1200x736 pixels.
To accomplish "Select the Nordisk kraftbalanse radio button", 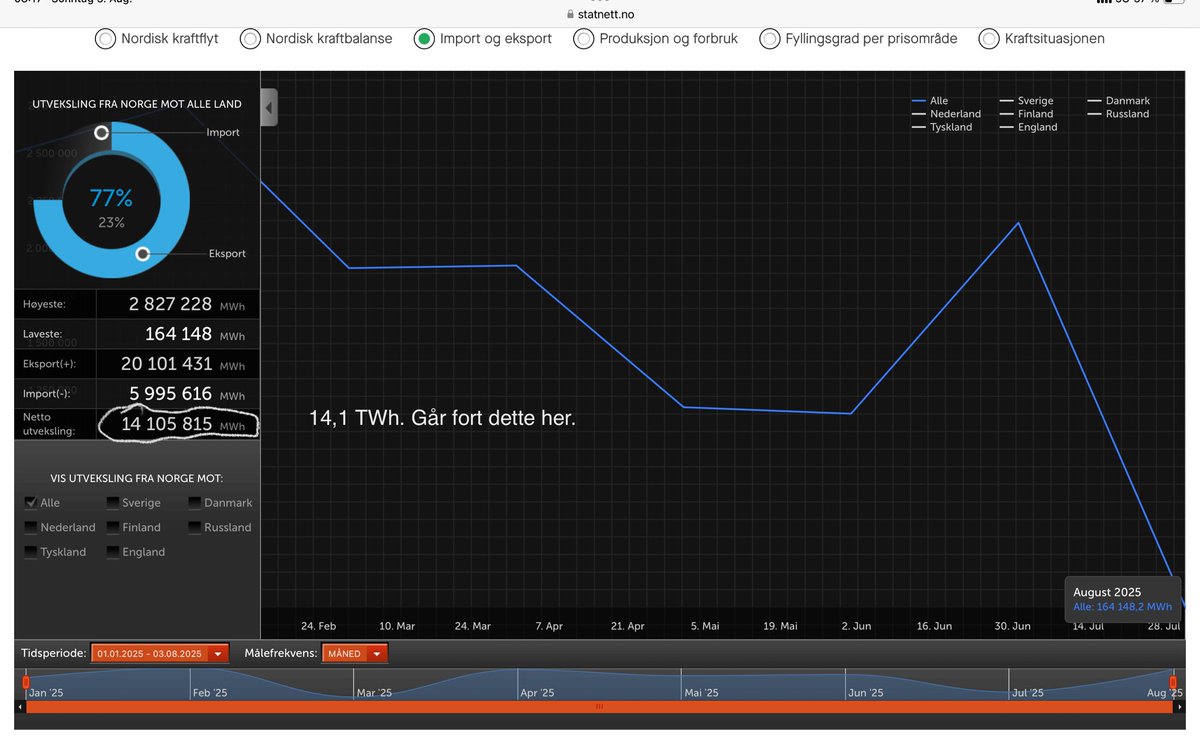I will [250, 39].
